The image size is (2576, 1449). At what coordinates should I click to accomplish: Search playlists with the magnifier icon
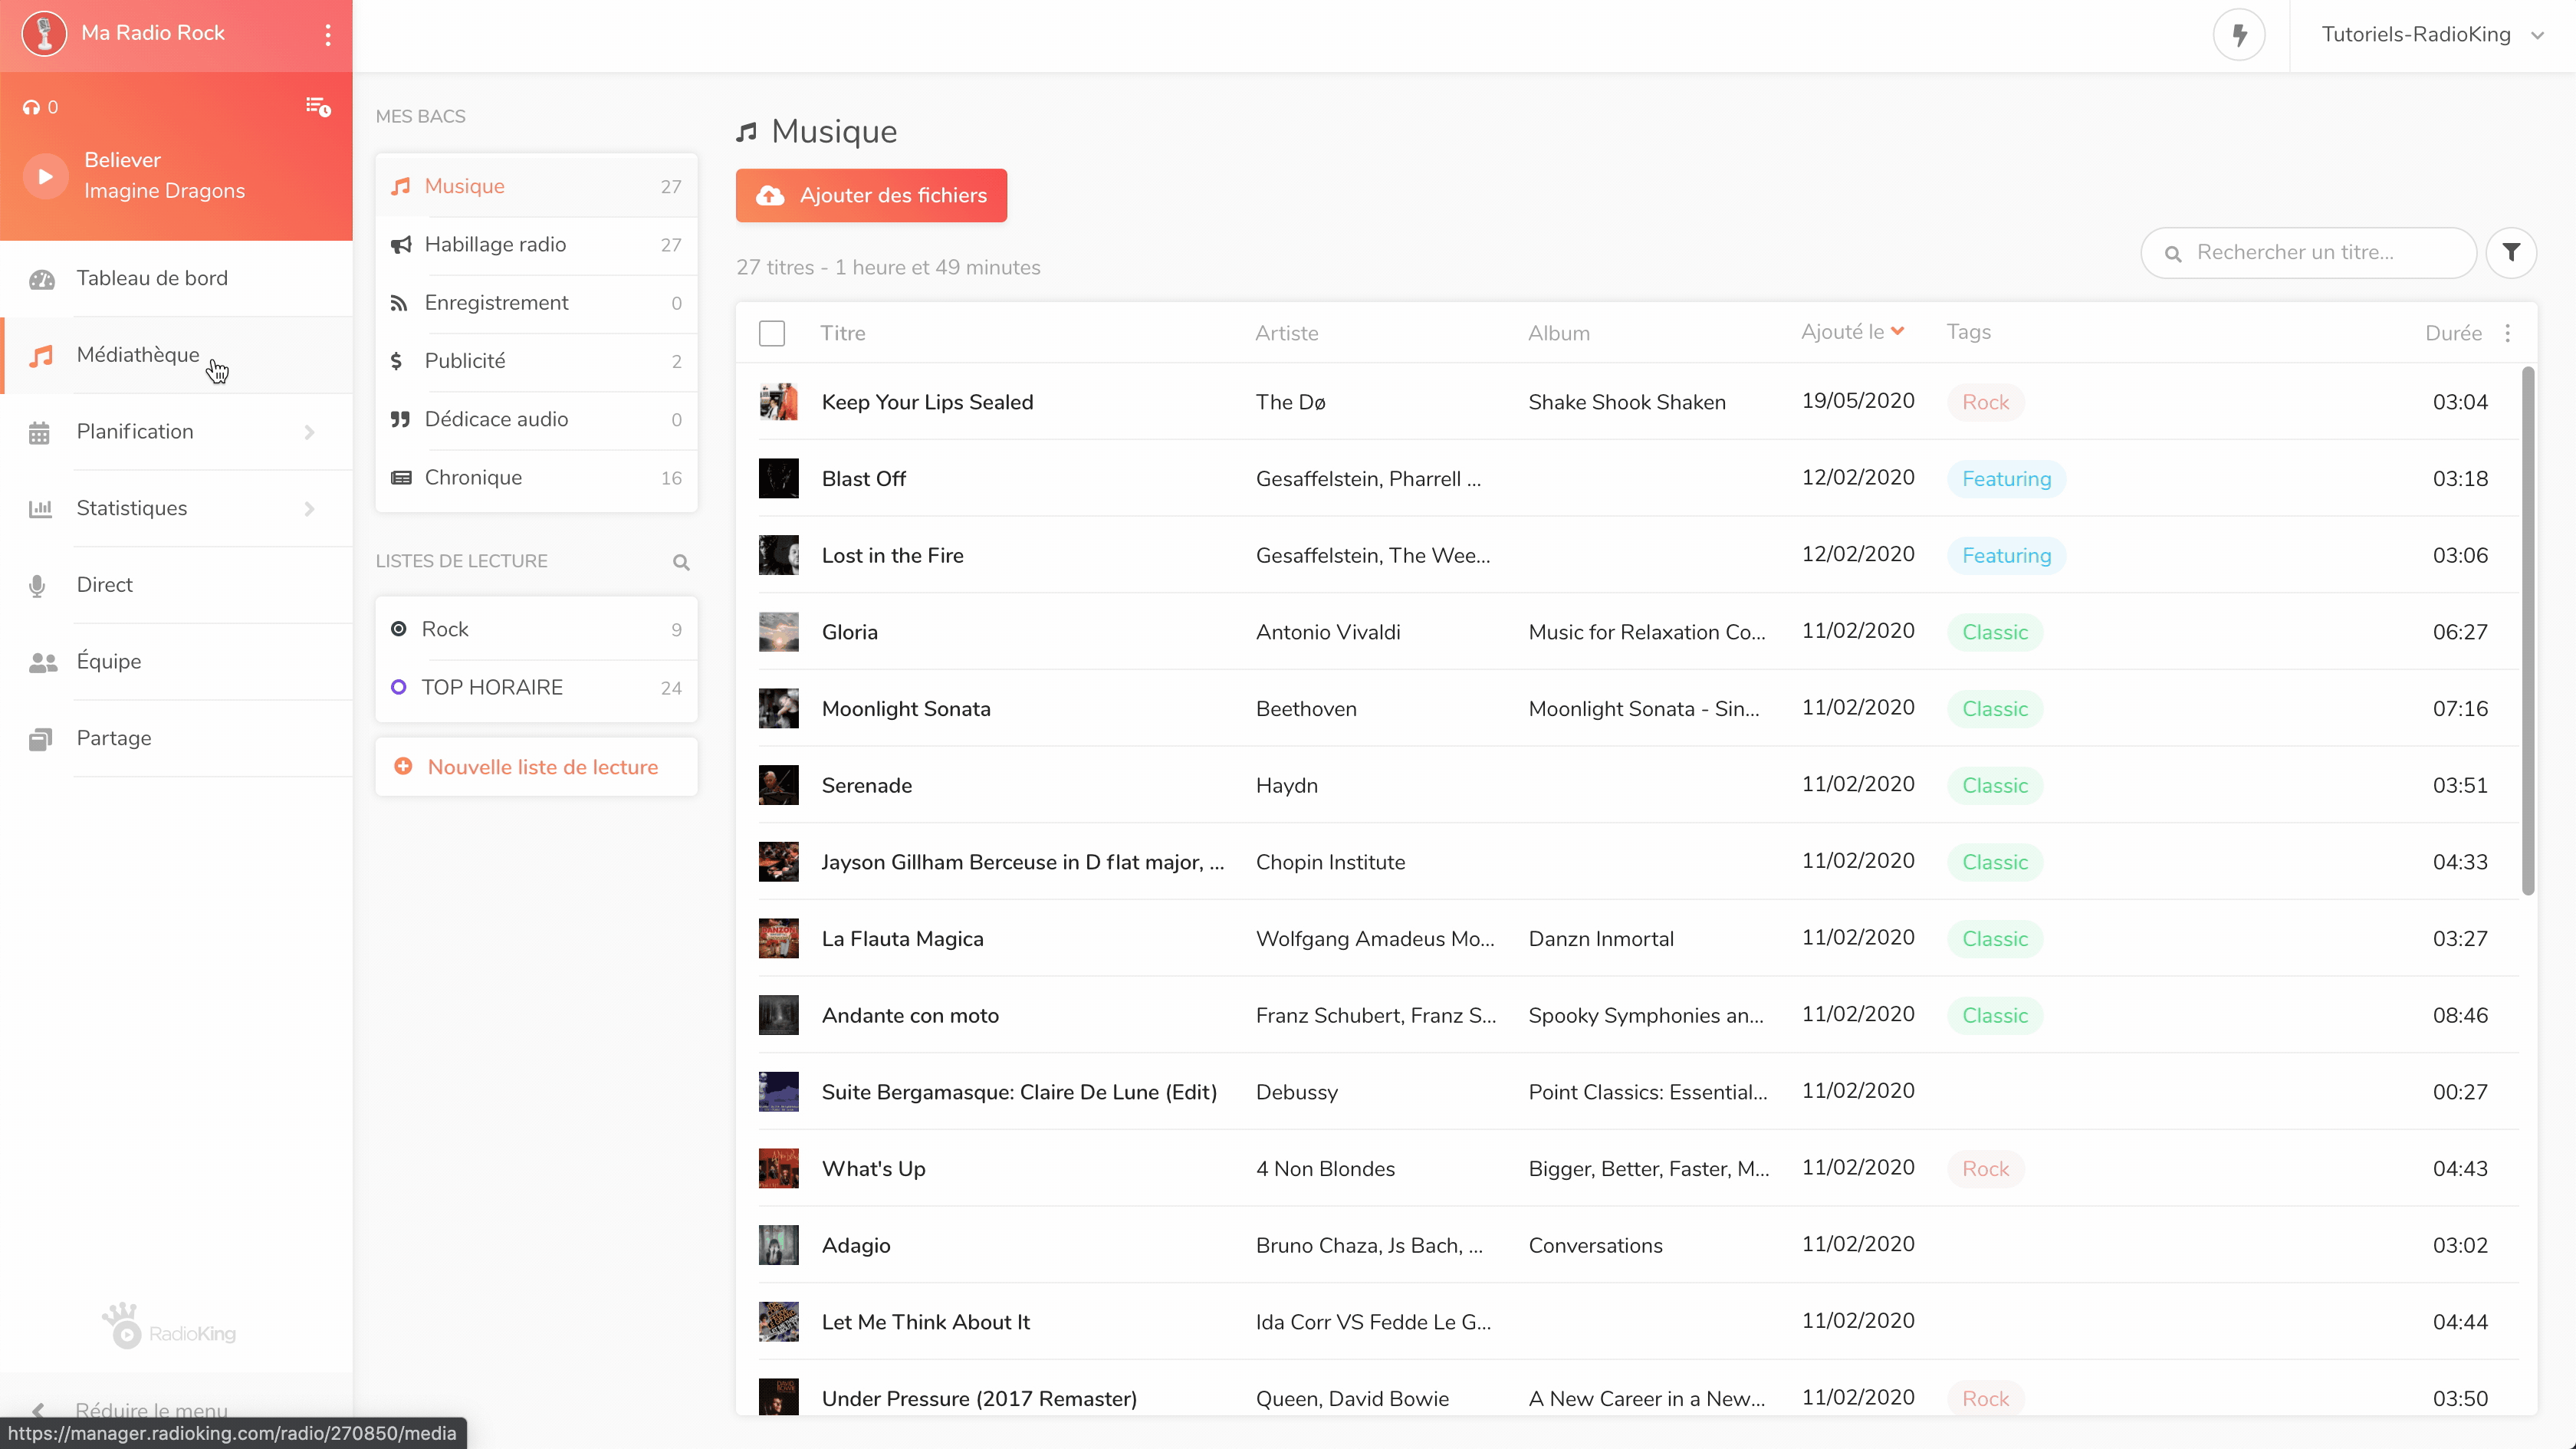tap(681, 562)
